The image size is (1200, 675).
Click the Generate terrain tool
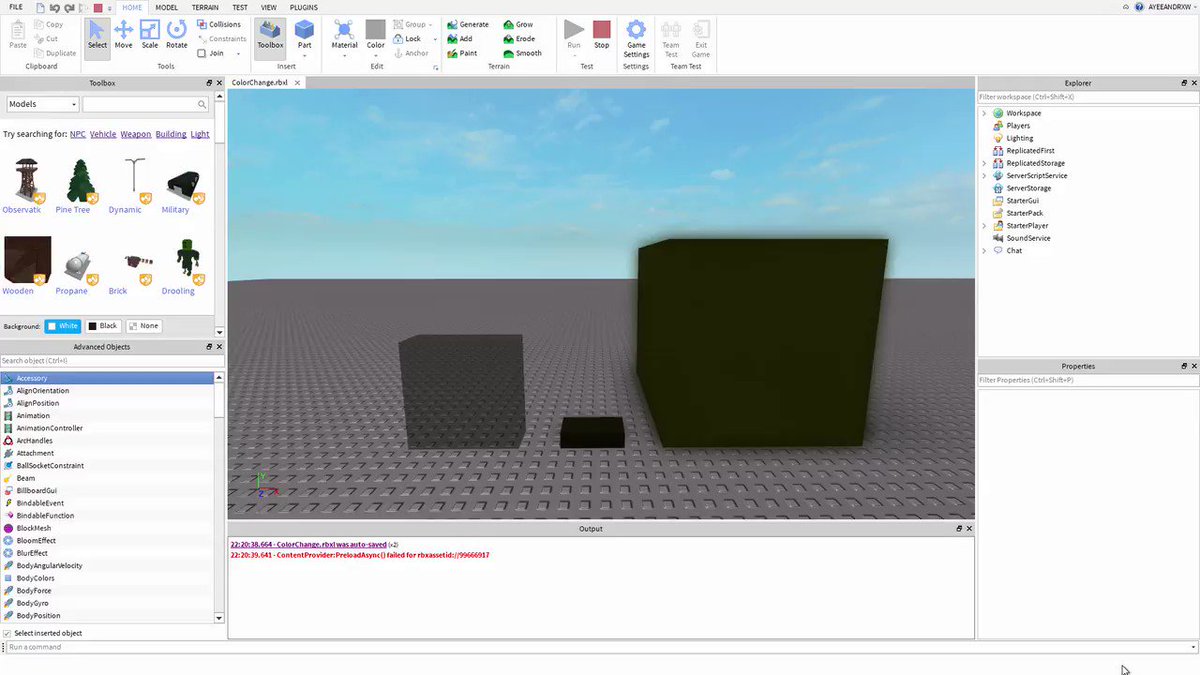(x=467, y=24)
